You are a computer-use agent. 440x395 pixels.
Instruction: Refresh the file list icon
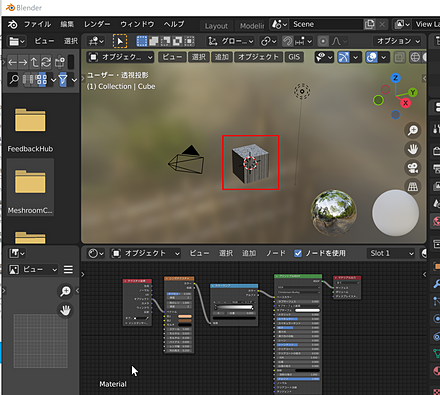point(46,62)
